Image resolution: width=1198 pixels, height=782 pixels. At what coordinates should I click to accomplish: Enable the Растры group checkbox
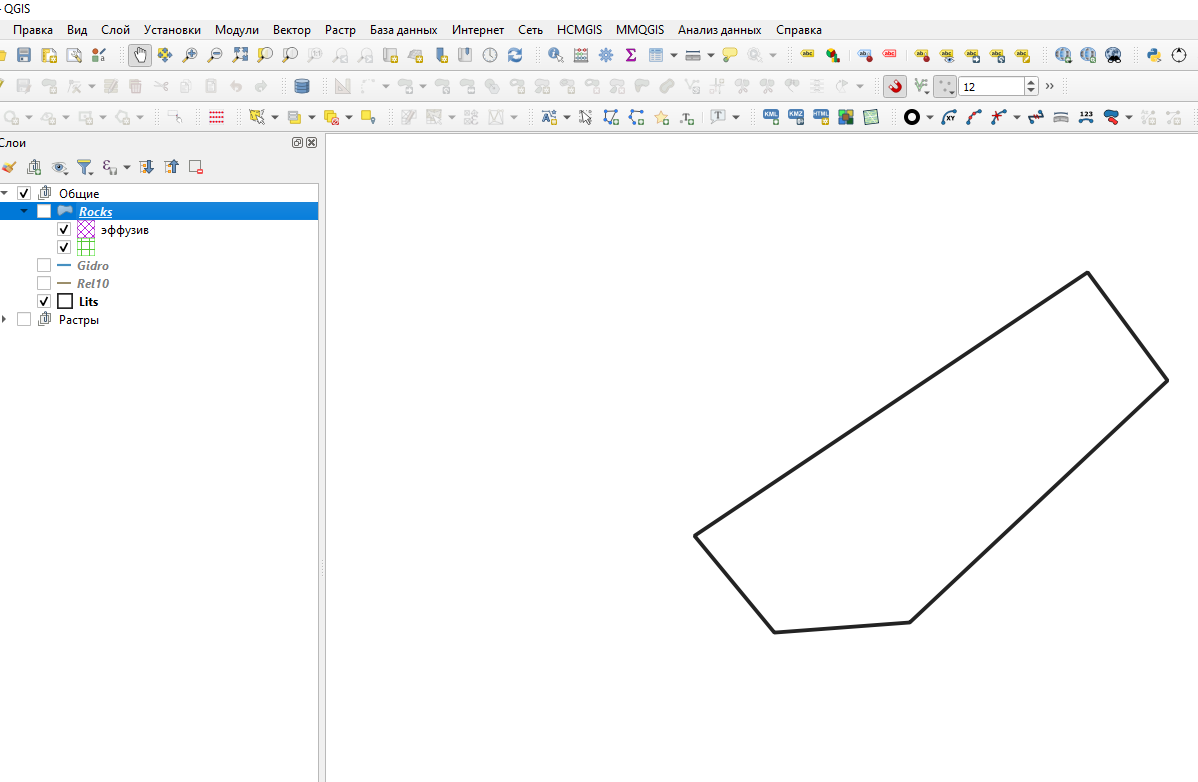24,319
